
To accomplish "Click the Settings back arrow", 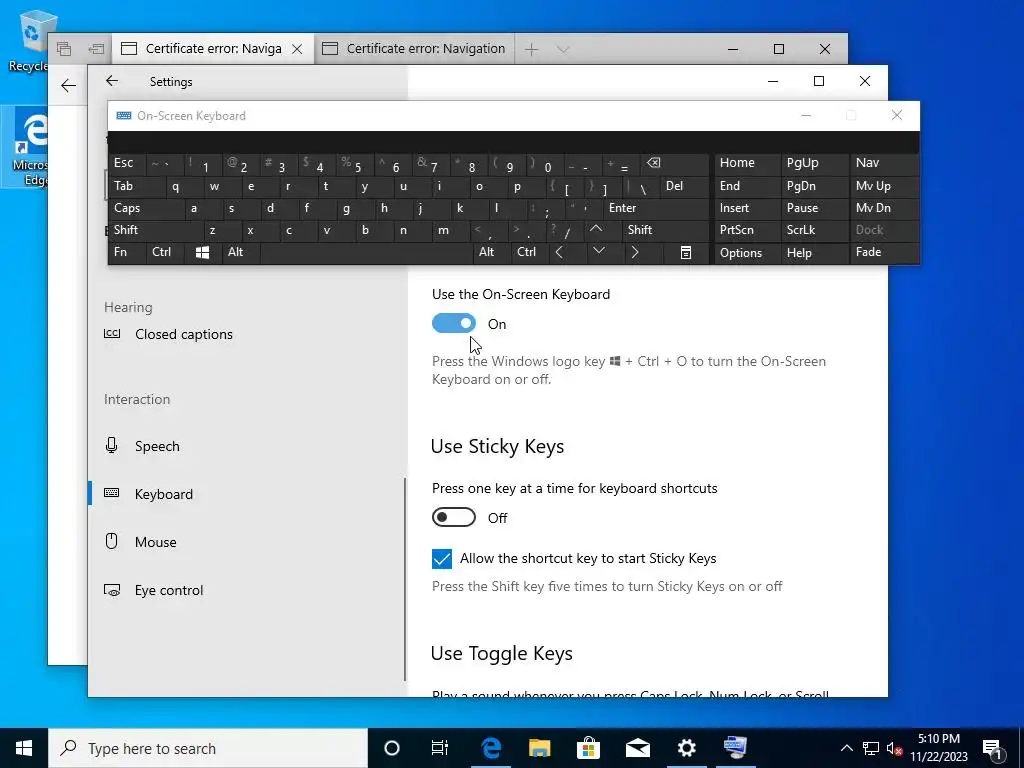I will pos(112,81).
